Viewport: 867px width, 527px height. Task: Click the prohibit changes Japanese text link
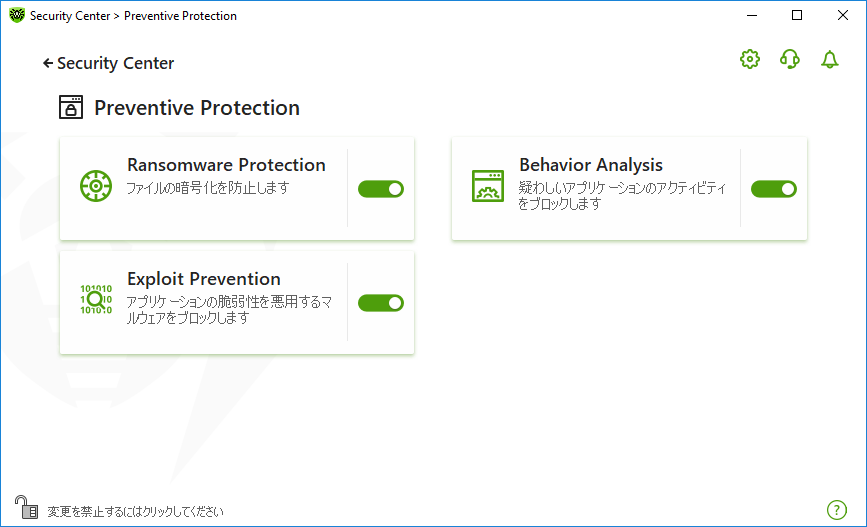135,512
